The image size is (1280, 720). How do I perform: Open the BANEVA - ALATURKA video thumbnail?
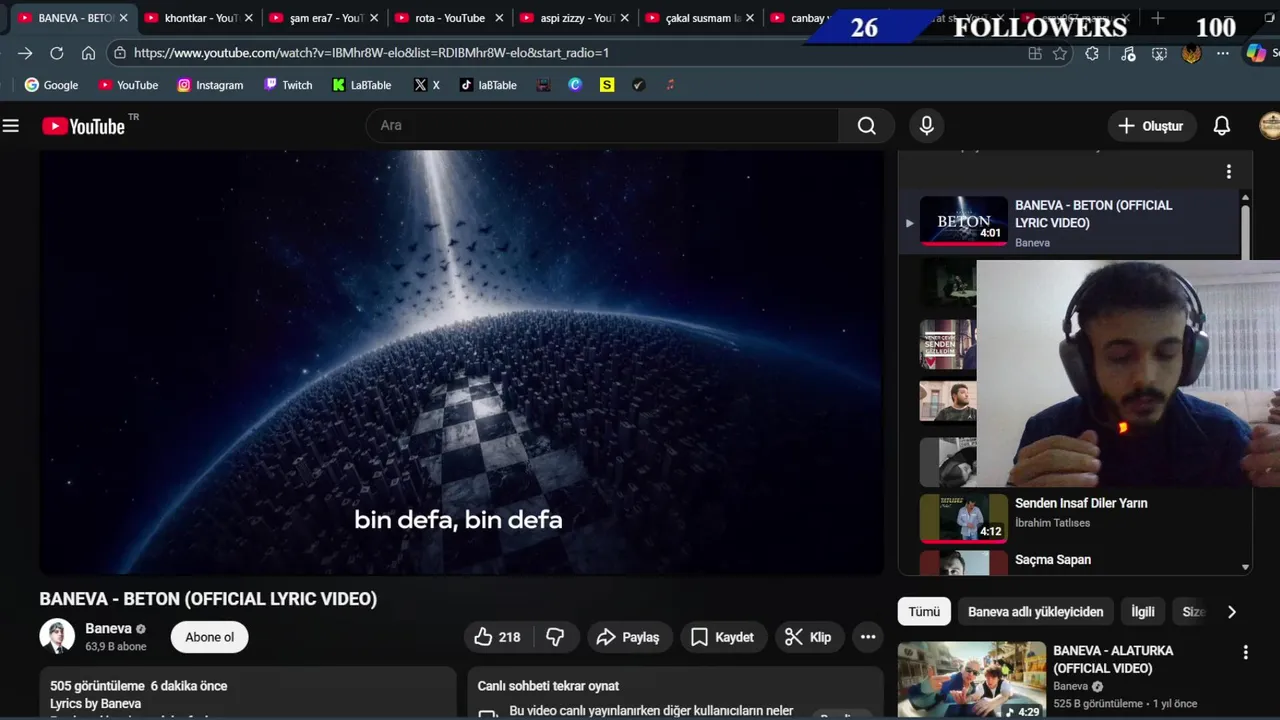[972, 679]
